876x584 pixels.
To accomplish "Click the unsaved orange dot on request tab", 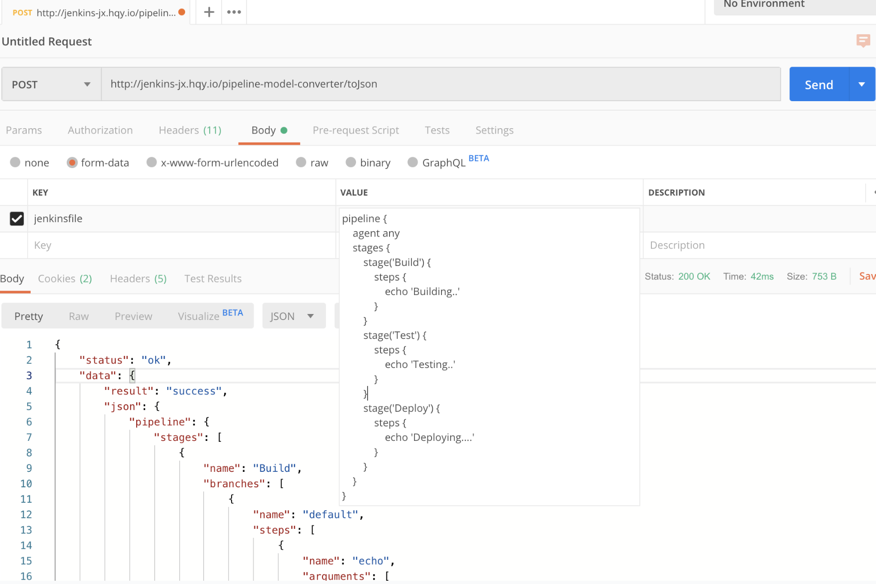I will coord(182,12).
